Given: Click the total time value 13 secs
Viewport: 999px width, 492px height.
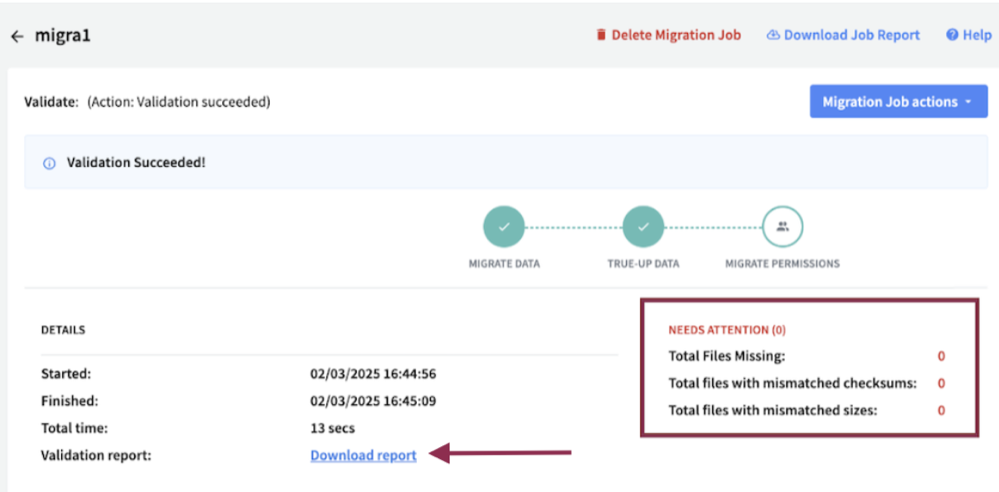Looking at the screenshot, I should tap(333, 428).
